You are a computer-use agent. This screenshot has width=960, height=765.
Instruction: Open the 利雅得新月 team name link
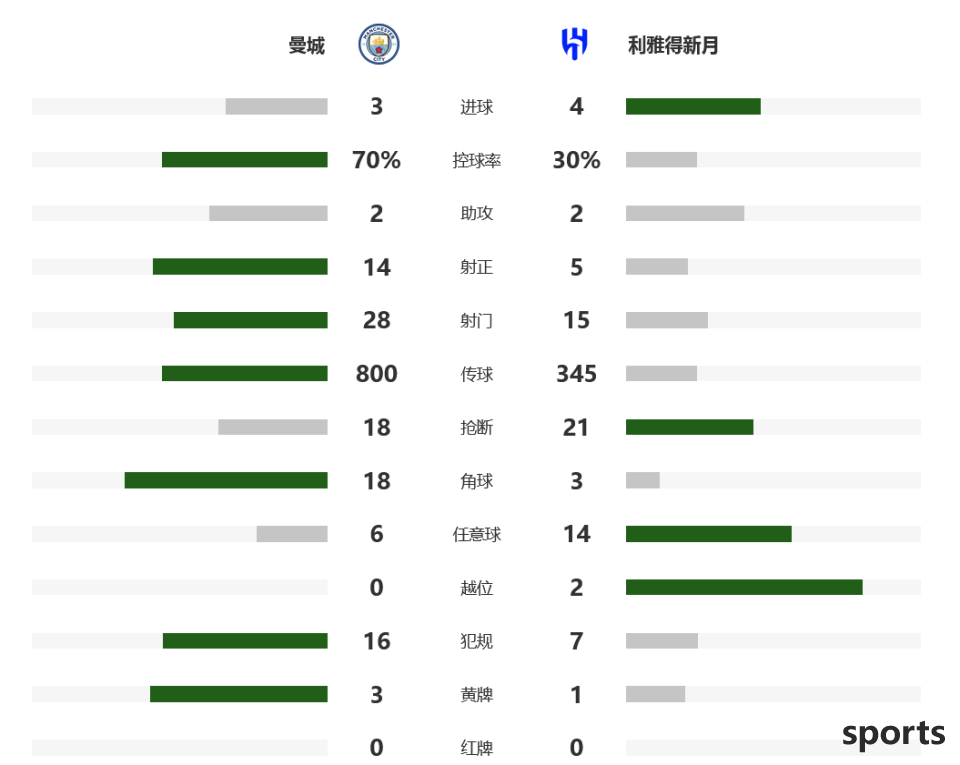(673, 45)
